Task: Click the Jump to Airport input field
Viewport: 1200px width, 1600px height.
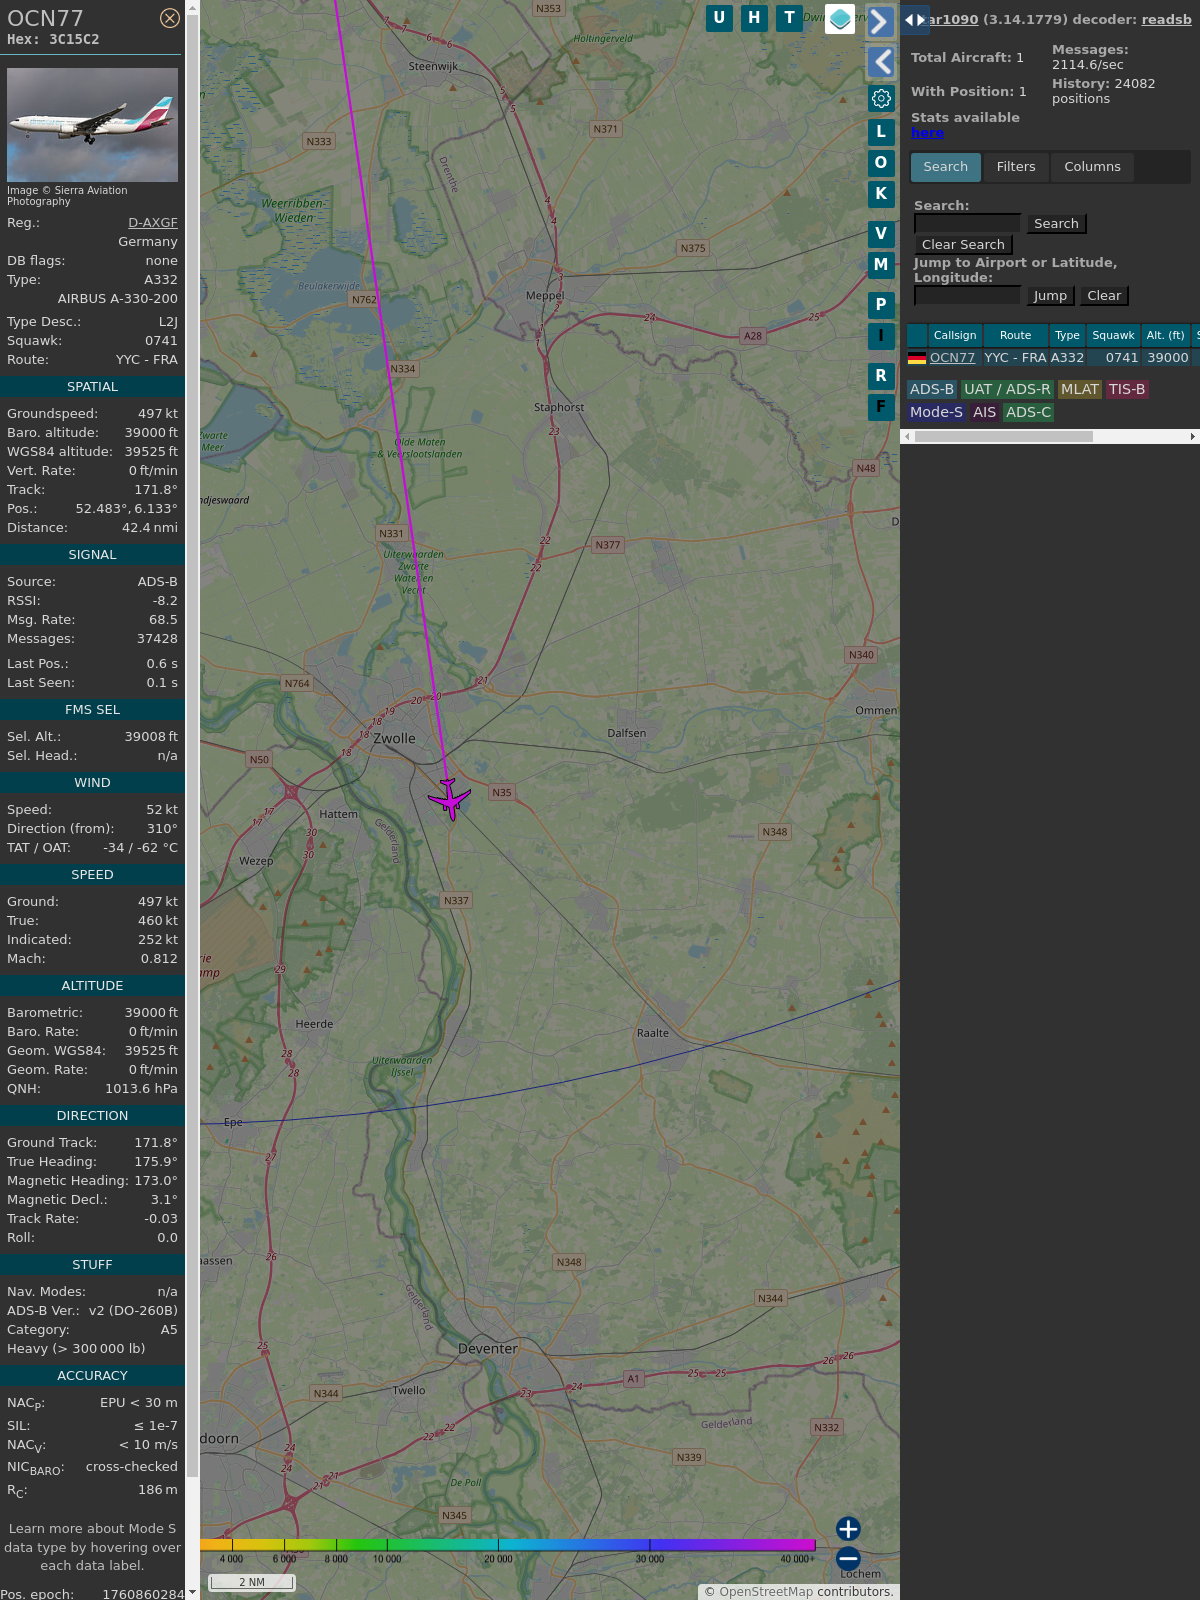Action: 967,295
